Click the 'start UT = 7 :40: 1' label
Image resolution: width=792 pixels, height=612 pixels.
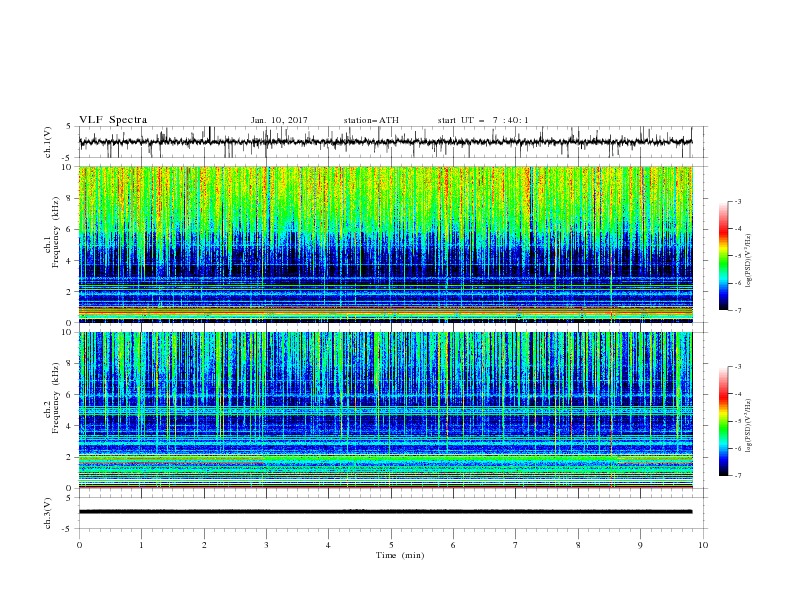[x=483, y=120]
